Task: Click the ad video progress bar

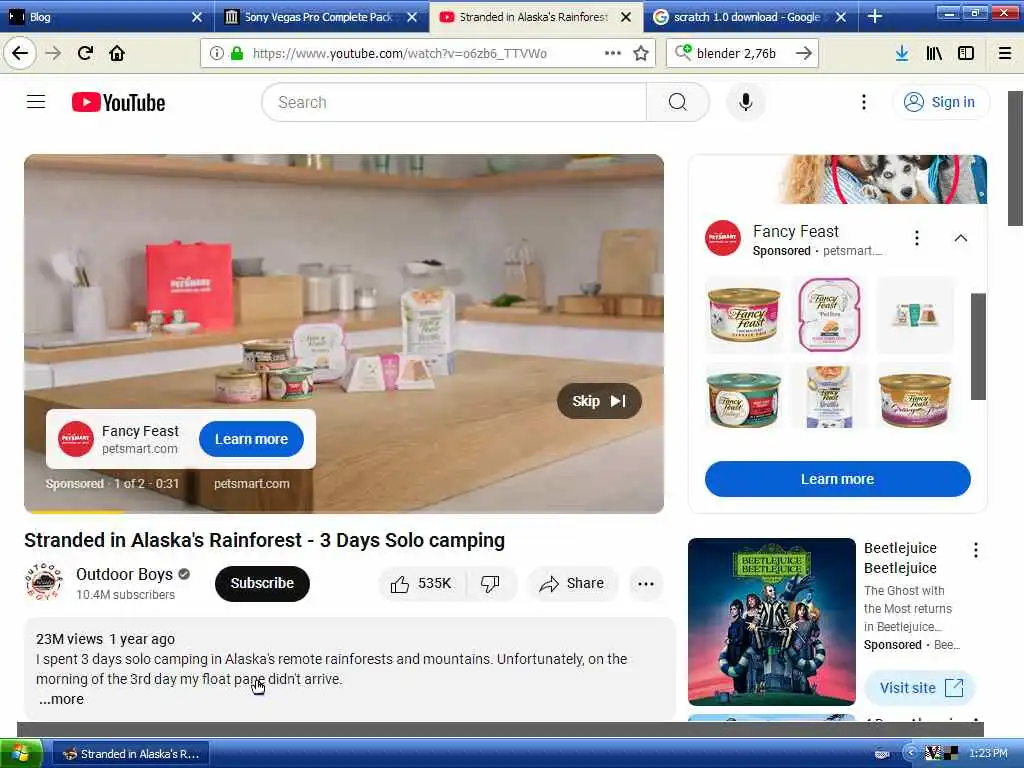Action: pos(344,511)
